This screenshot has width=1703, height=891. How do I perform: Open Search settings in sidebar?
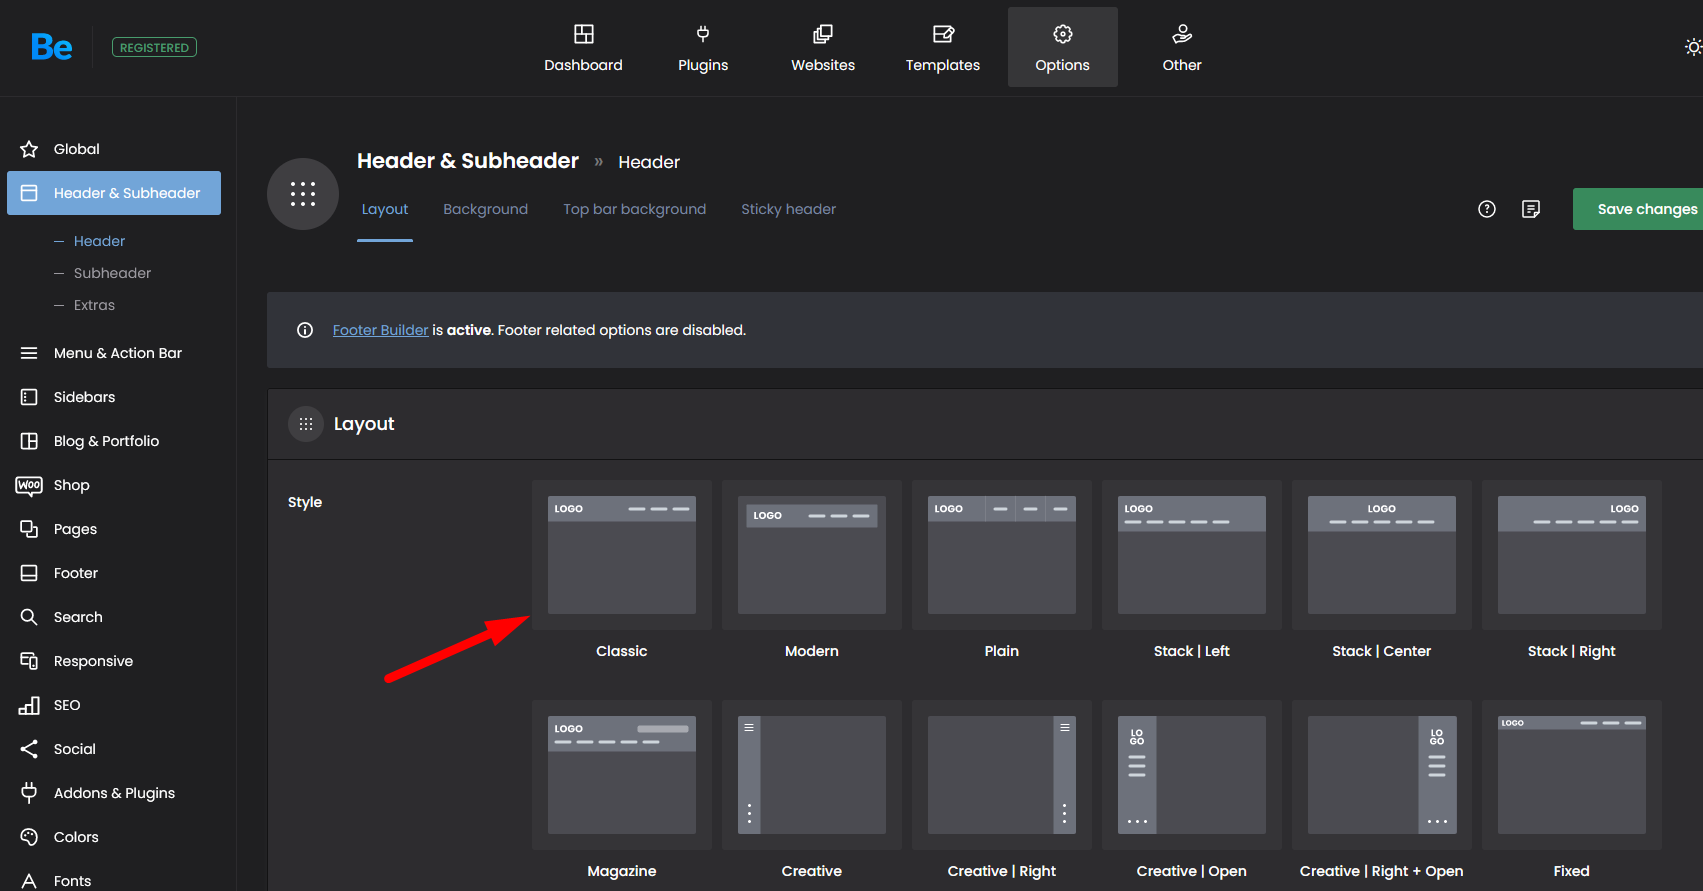click(114, 617)
